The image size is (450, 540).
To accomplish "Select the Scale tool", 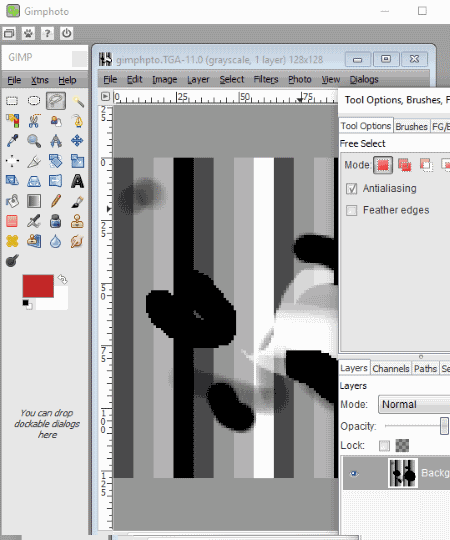I will (77, 161).
